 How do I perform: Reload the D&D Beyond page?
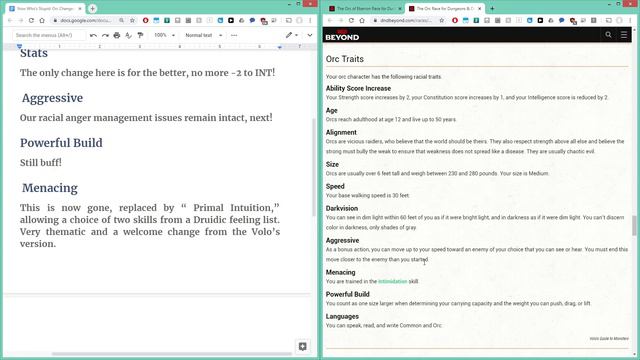click(x=351, y=20)
